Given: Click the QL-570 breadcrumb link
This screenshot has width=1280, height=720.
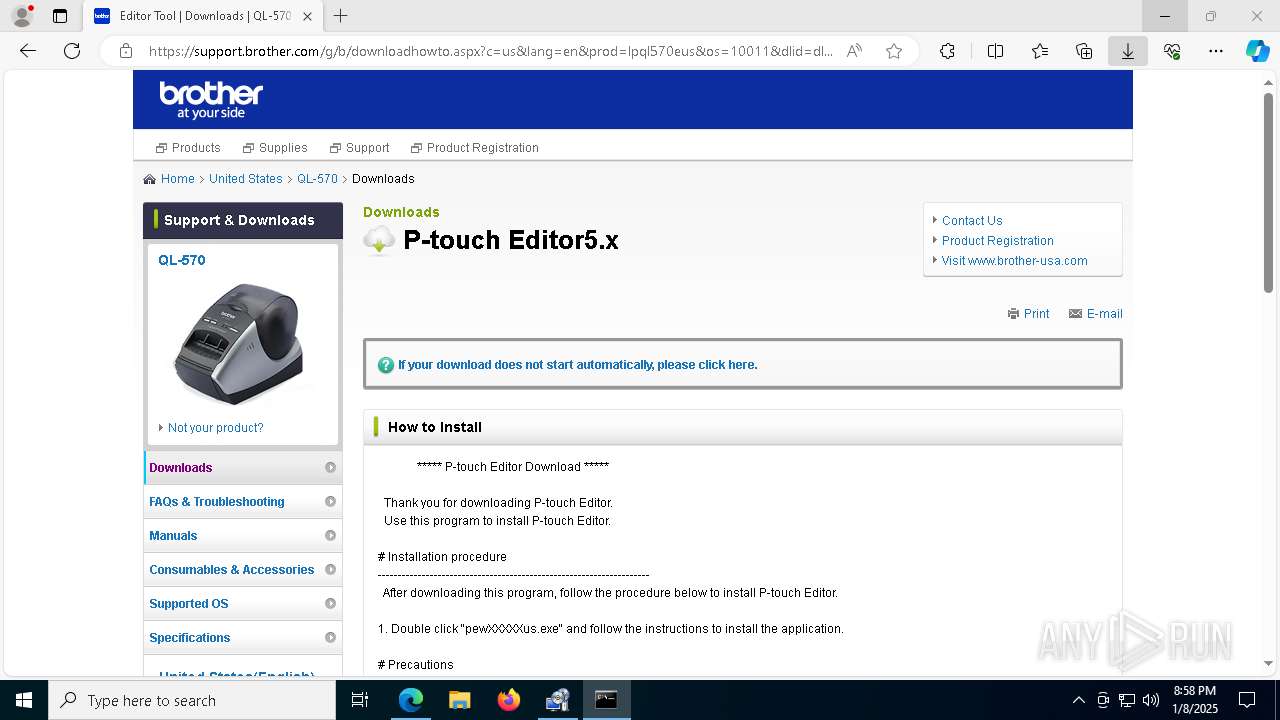Looking at the screenshot, I should click(317, 179).
